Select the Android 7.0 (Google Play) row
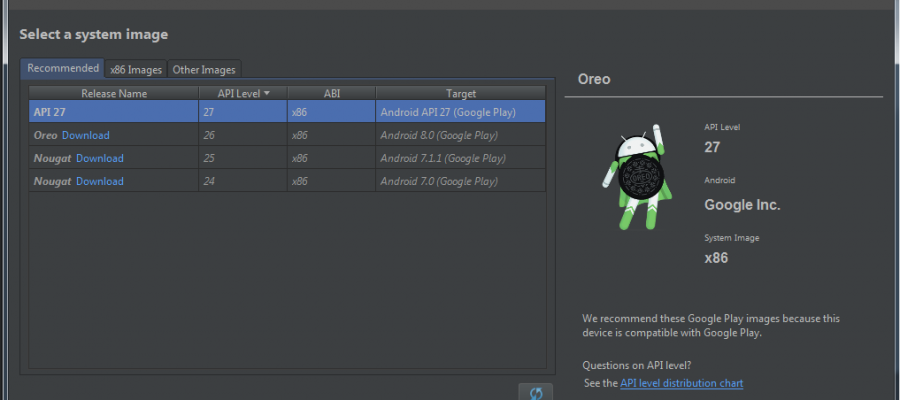900x400 pixels. point(439,181)
